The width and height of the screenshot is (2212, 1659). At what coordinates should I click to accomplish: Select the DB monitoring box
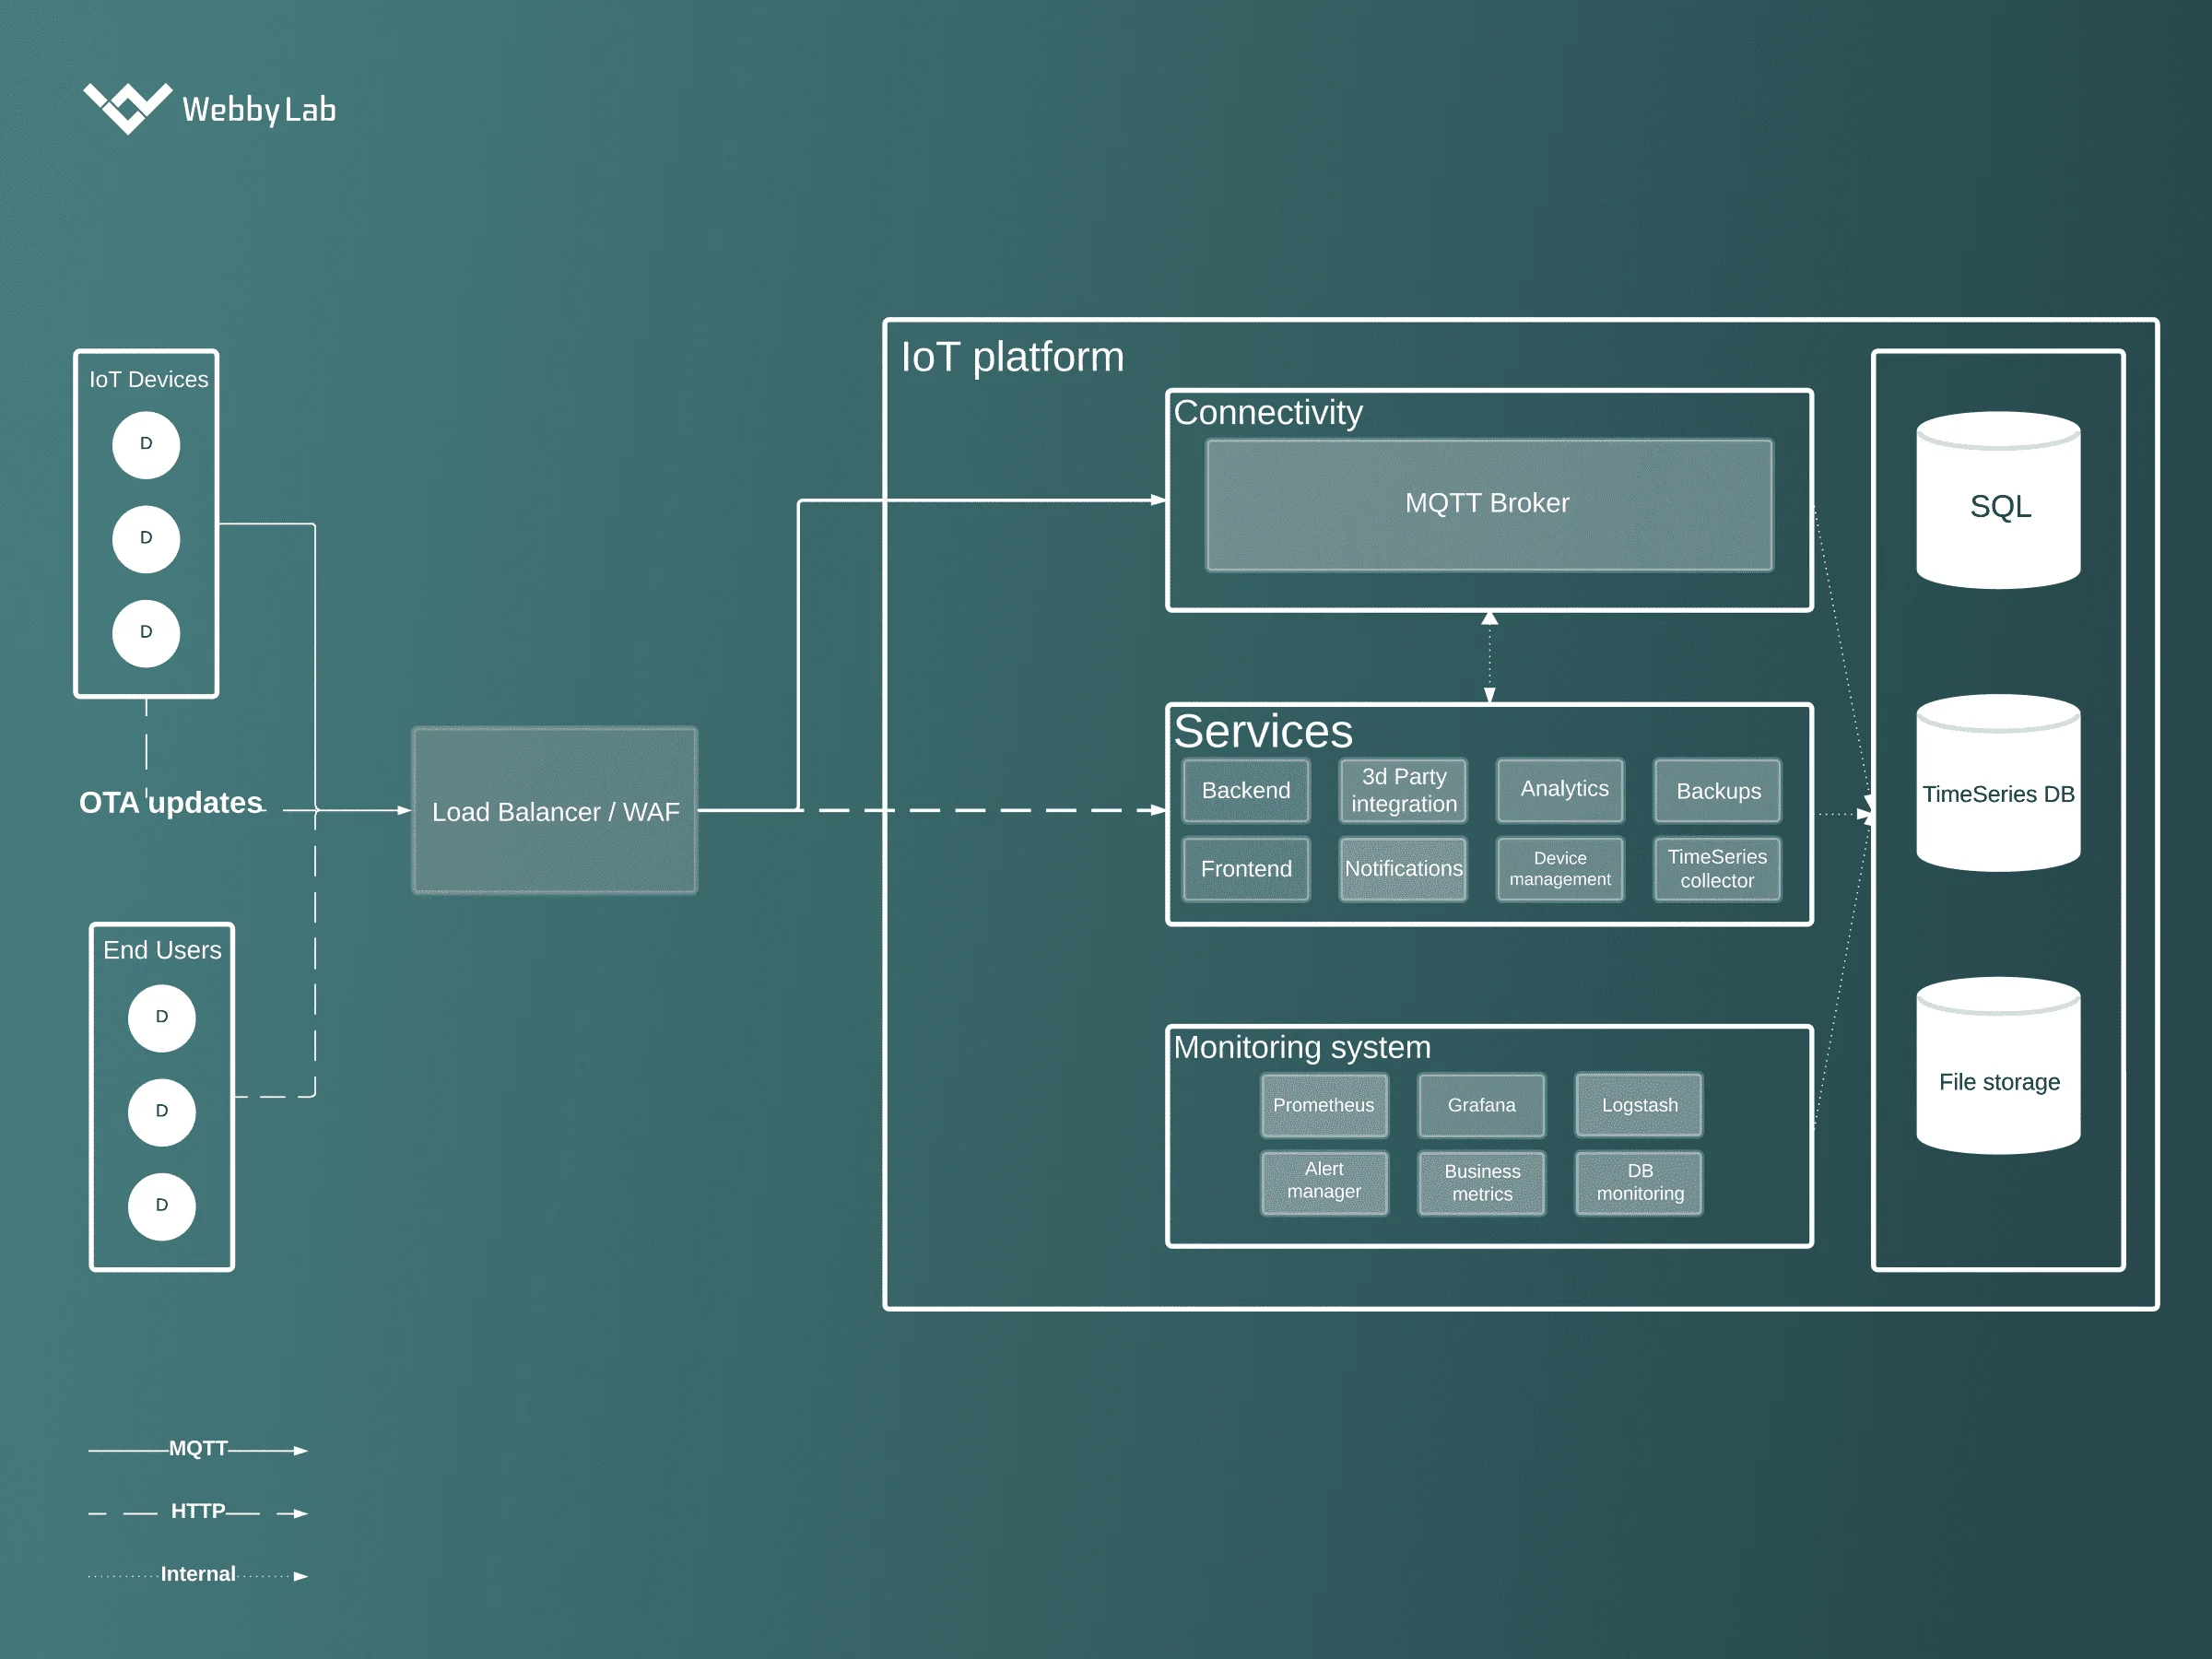[1639, 1183]
